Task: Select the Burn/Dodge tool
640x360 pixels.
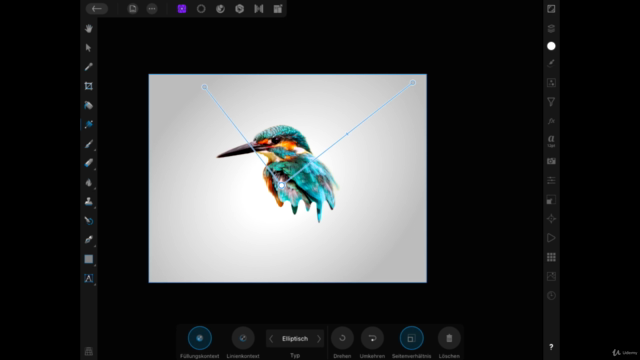Action: [89, 182]
